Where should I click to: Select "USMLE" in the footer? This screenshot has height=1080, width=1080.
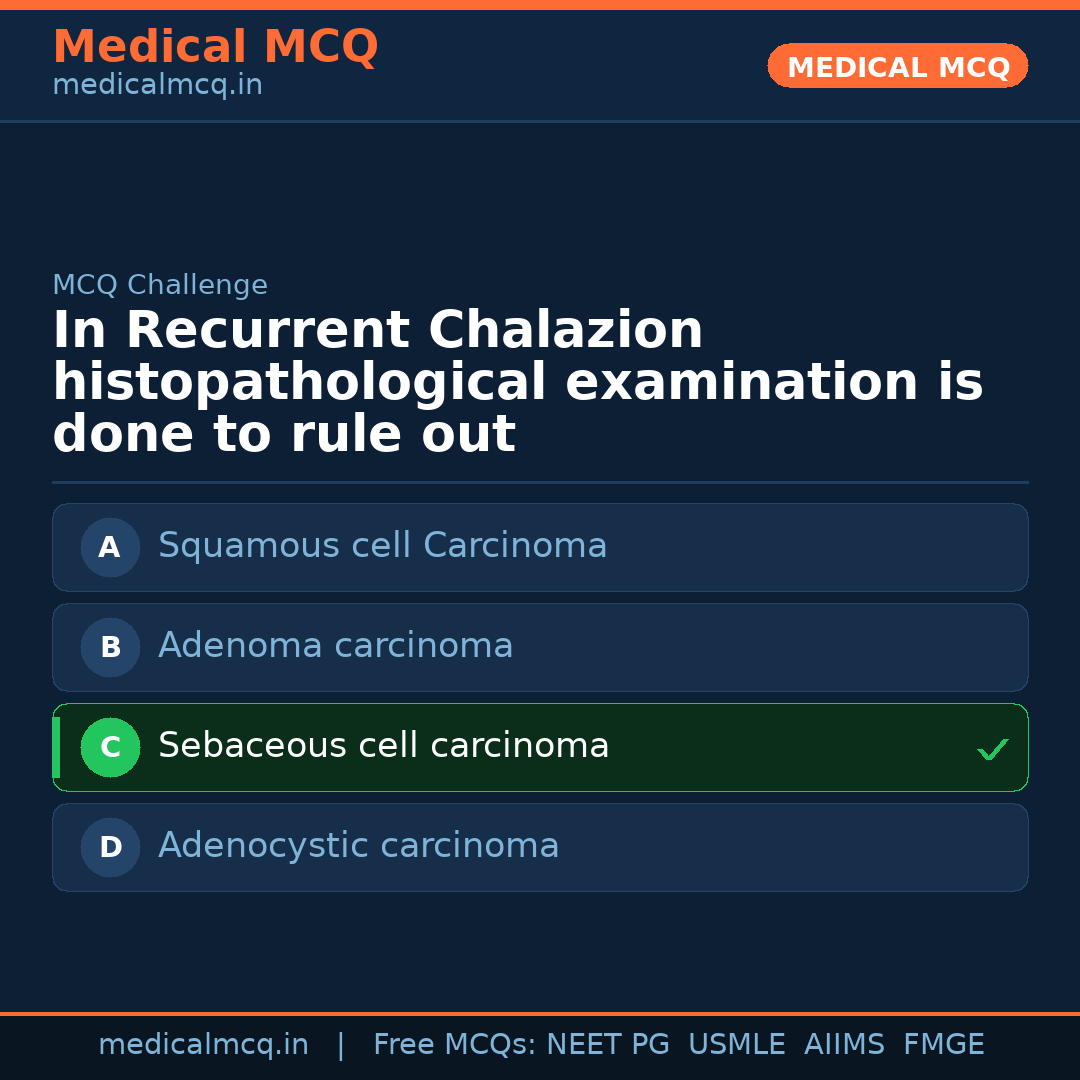coord(736,1045)
